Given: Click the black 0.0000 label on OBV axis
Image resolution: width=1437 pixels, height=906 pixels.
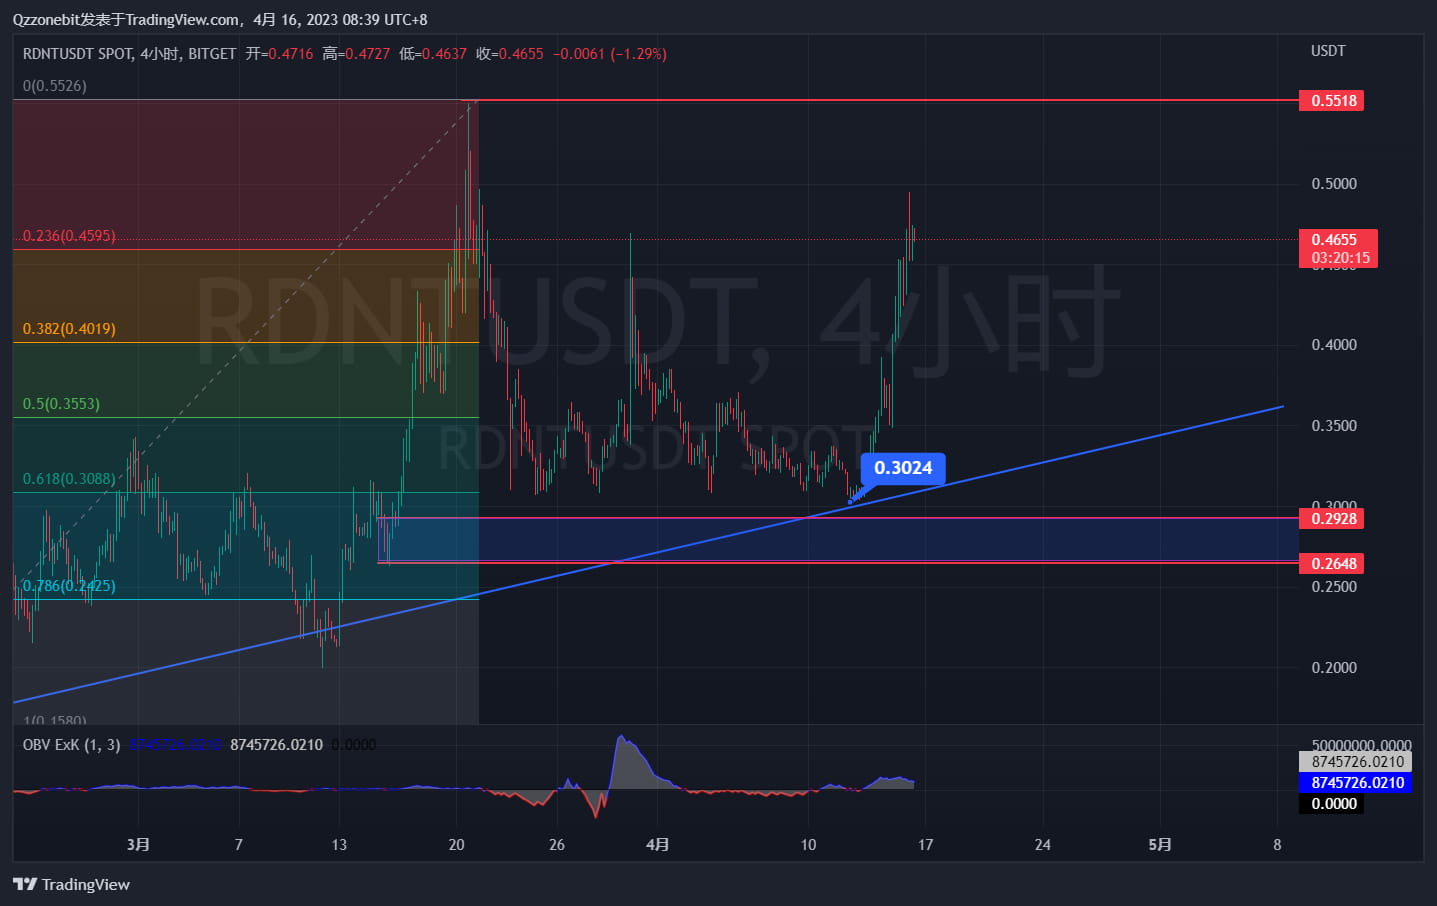Looking at the screenshot, I should click(1333, 804).
